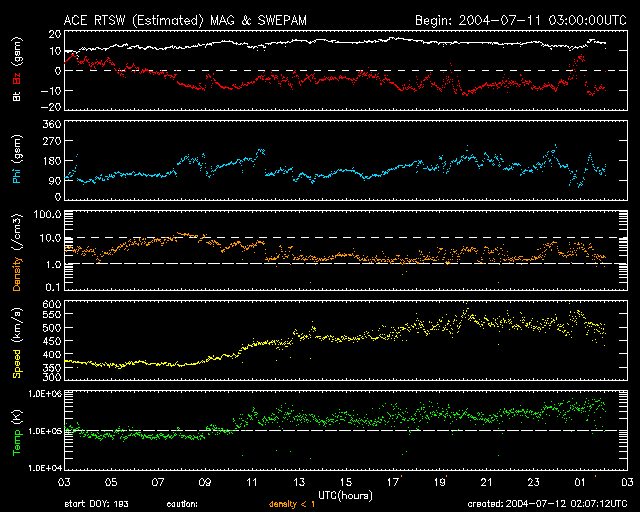Click the "UTC(hours)" x-axis title

(x=345, y=496)
